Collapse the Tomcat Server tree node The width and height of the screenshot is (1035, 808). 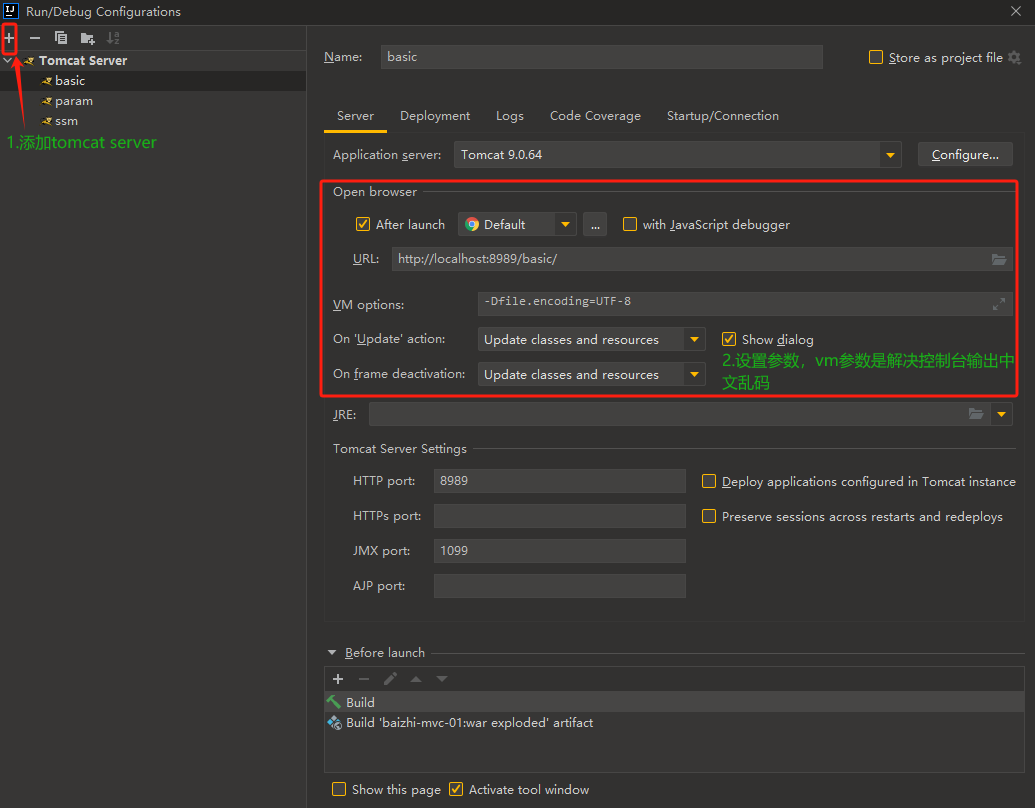(9, 61)
